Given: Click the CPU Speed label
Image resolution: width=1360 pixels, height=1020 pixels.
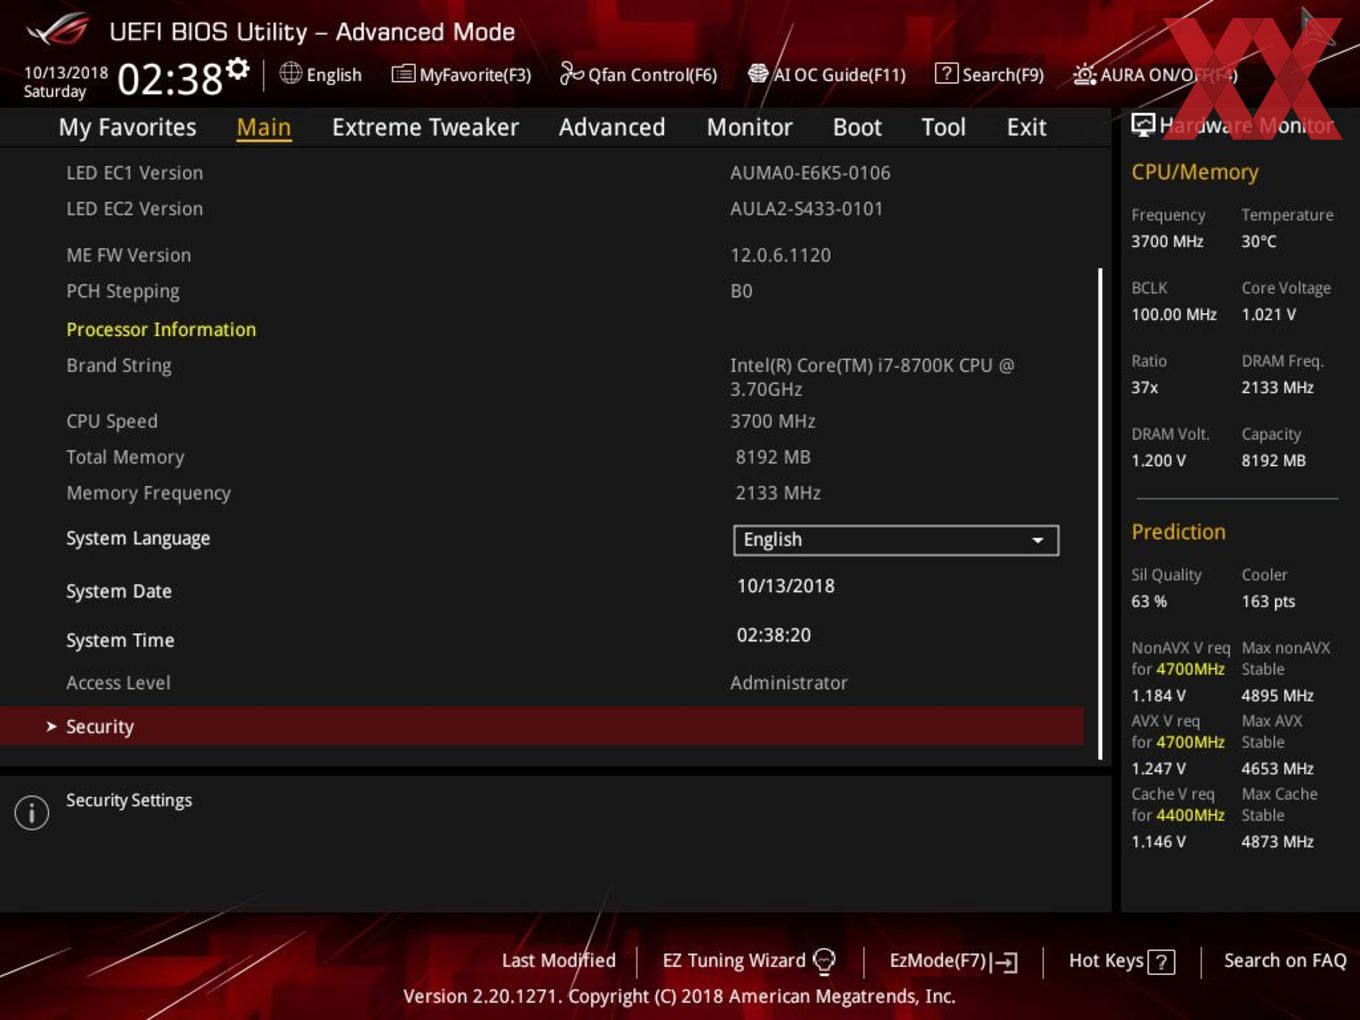Looking at the screenshot, I should point(112,422).
